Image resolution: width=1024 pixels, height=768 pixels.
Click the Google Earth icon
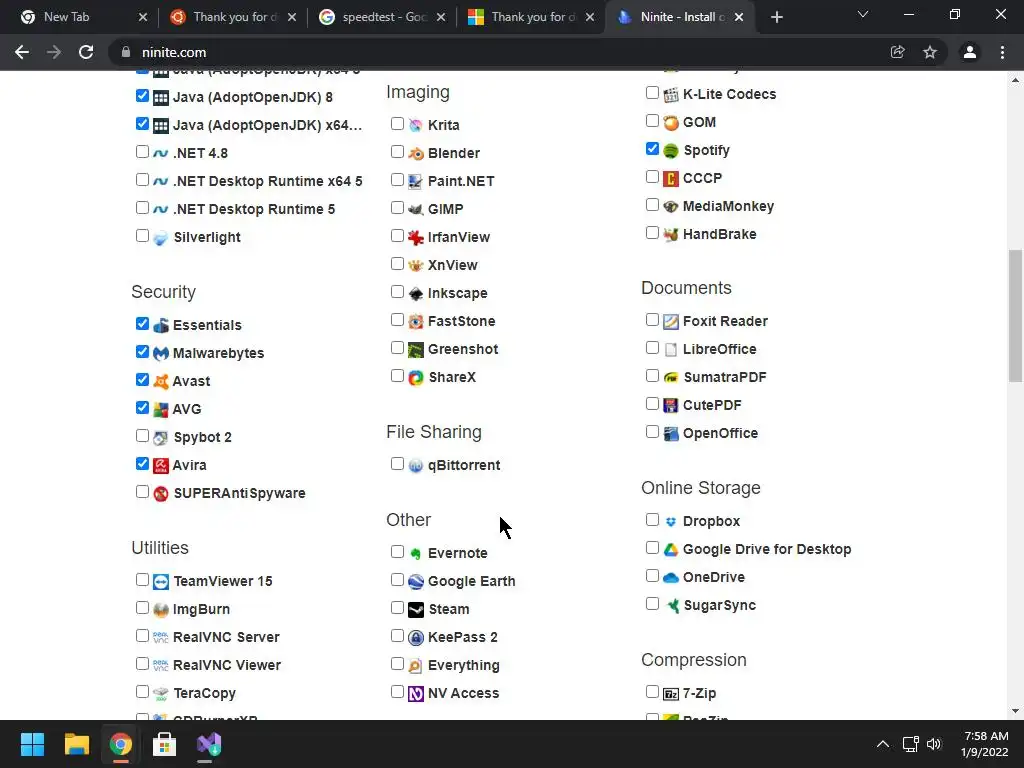click(x=416, y=582)
